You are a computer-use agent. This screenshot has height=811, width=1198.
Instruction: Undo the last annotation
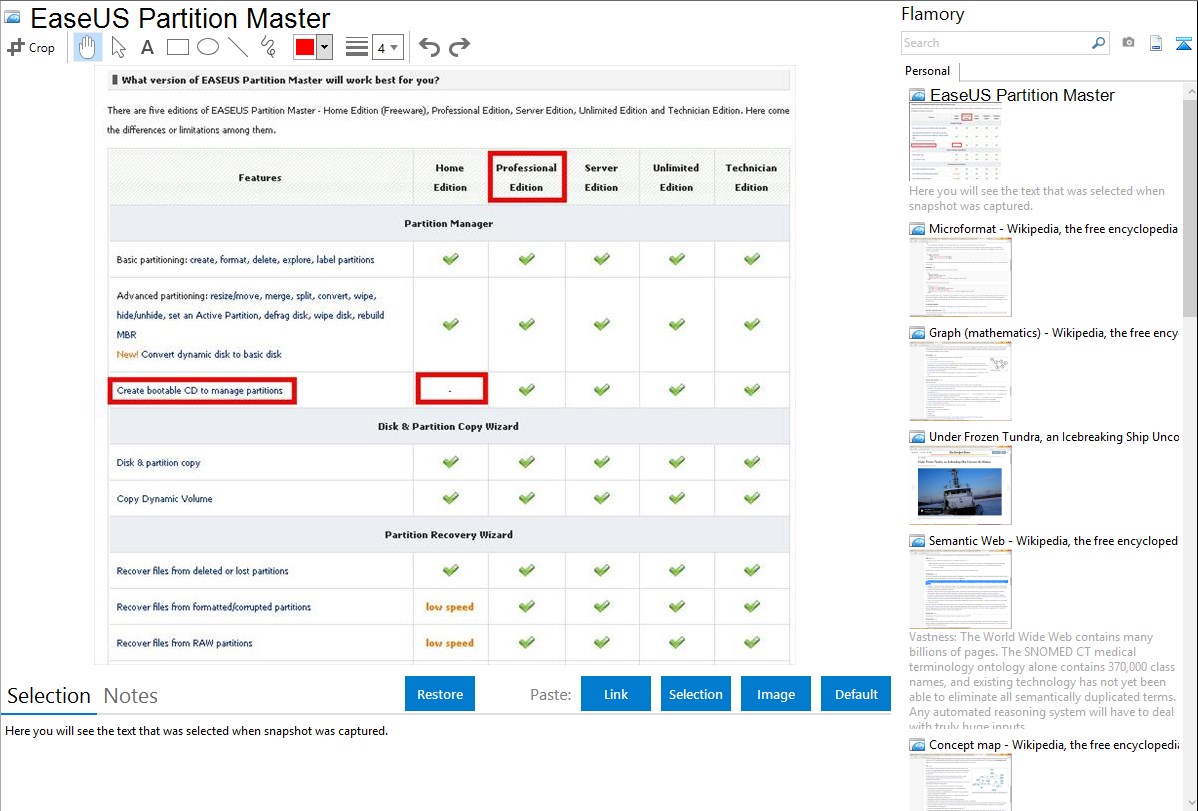click(x=429, y=47)
